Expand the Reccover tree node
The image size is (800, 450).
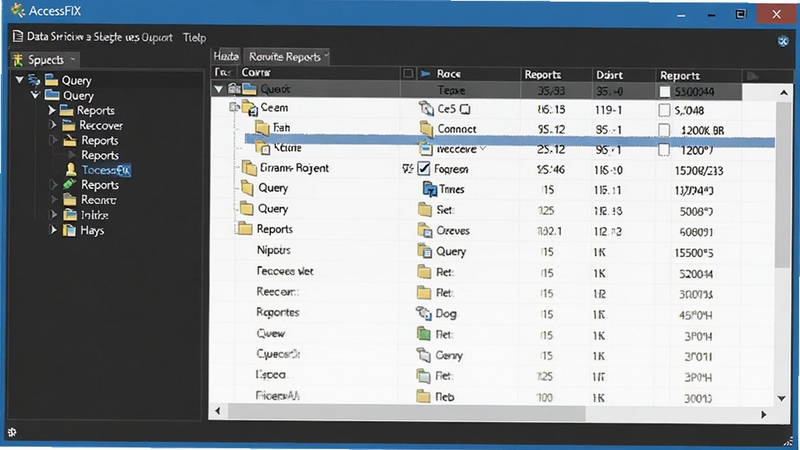[53, 125]
